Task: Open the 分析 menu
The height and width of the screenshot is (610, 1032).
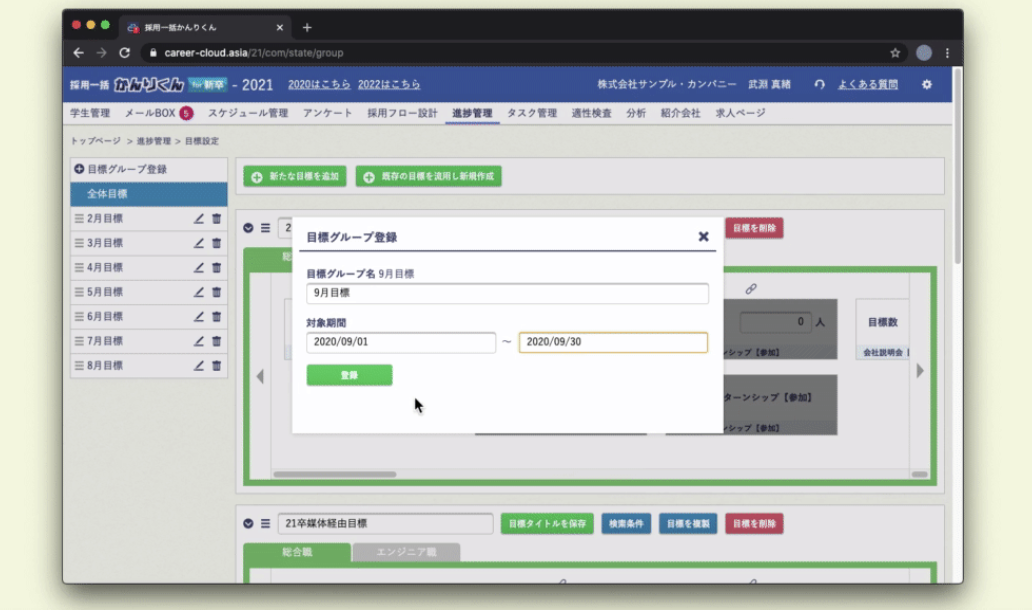Action: tap(636, 113)
